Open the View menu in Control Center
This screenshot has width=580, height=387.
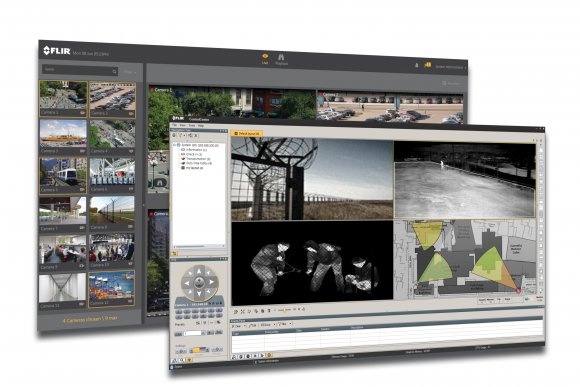tap(183, 125)
